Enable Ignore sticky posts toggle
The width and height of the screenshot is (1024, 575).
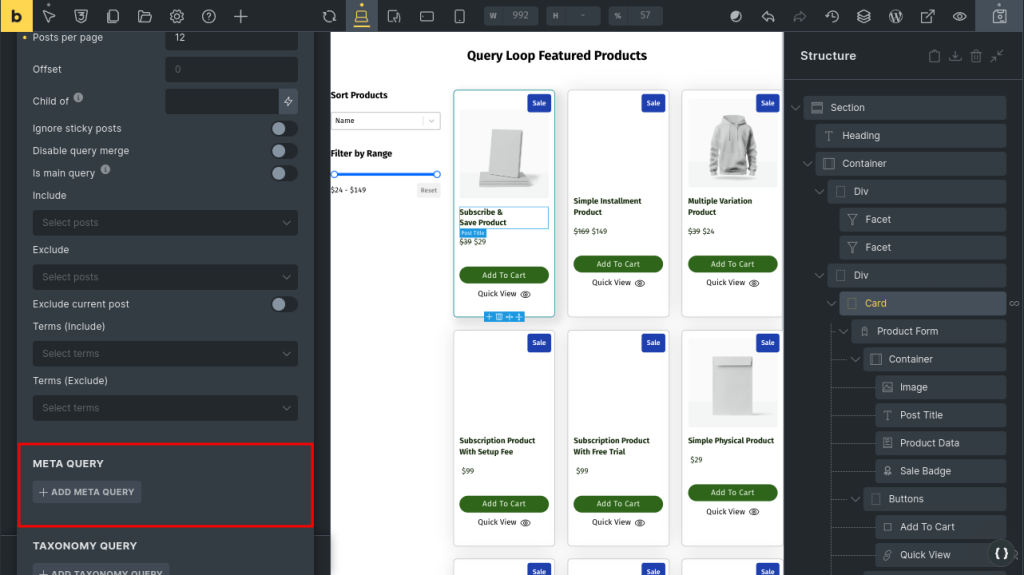point(283,129)
